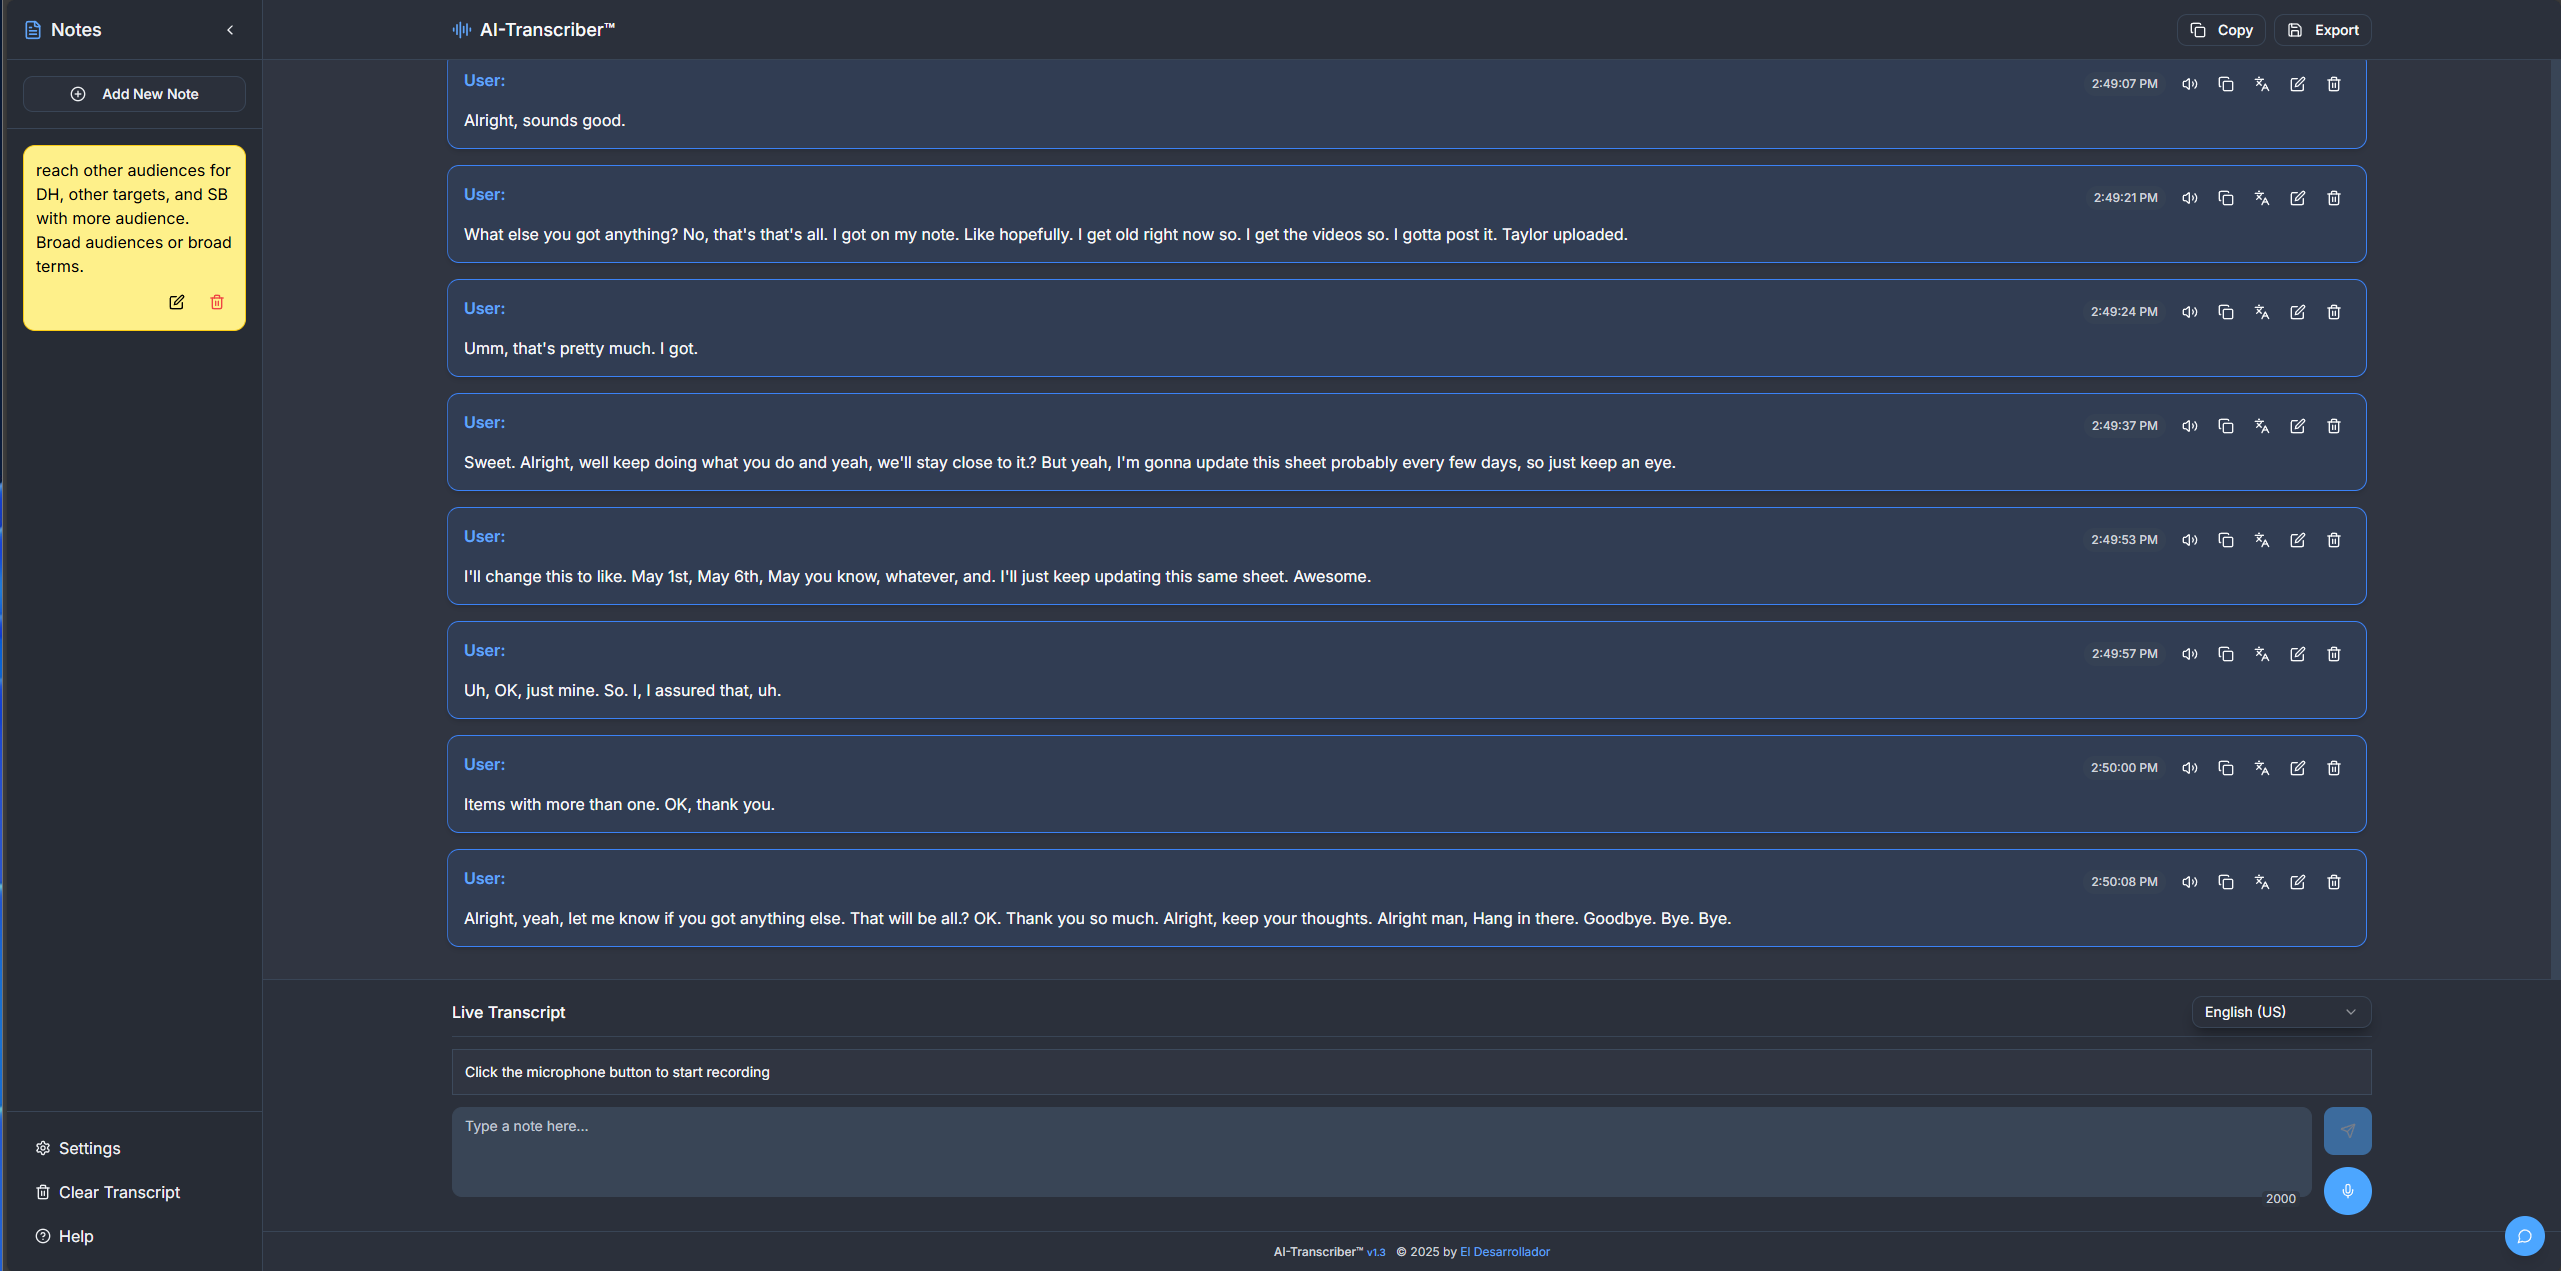Click the Type a note here field
The width and height of the screenshot is (2561, 1271).
pyautogui.click(x=1380, y=1150)
